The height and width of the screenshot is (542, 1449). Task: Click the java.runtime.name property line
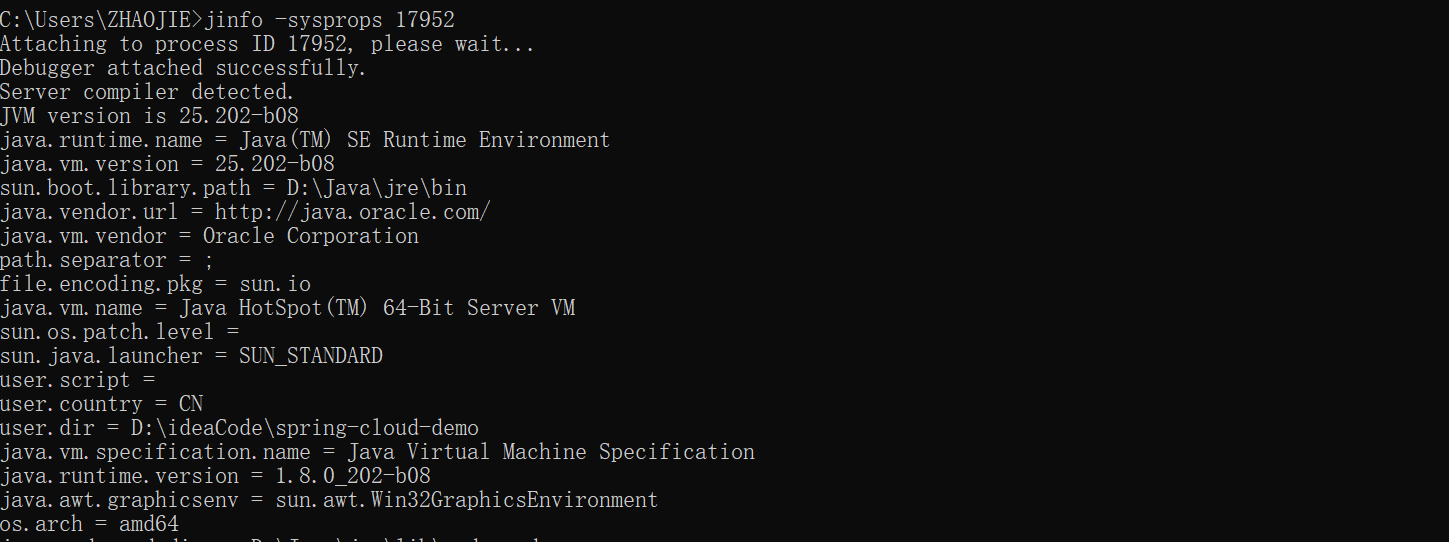305,140
